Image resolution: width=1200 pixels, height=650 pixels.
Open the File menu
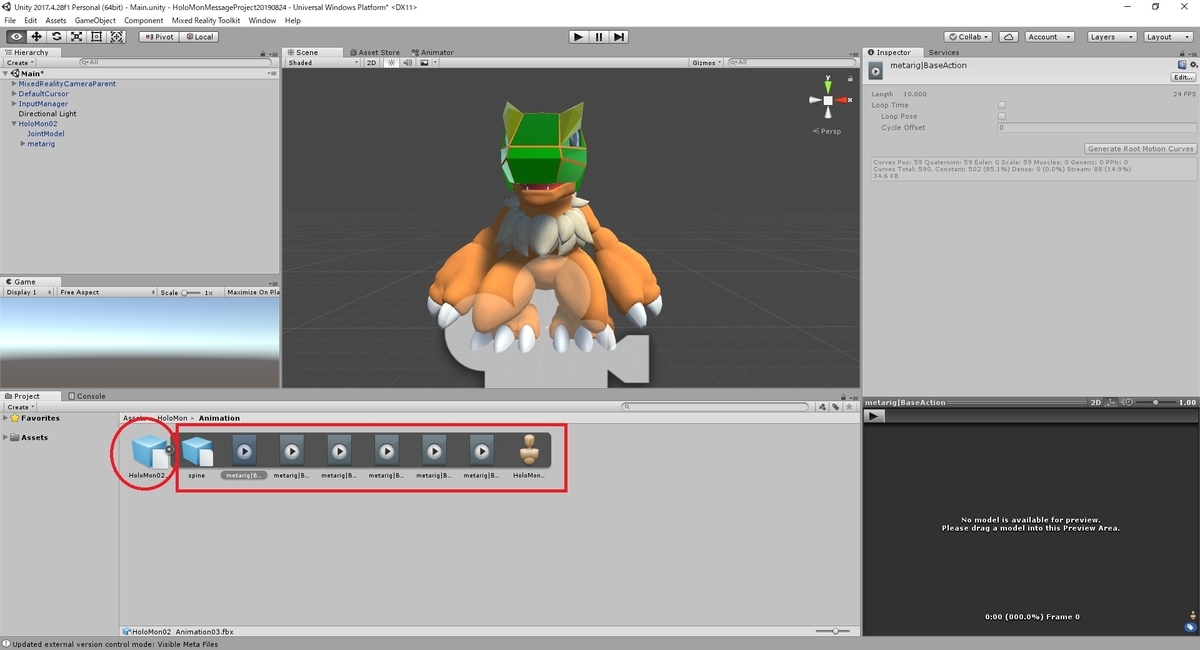pos(10,20)
